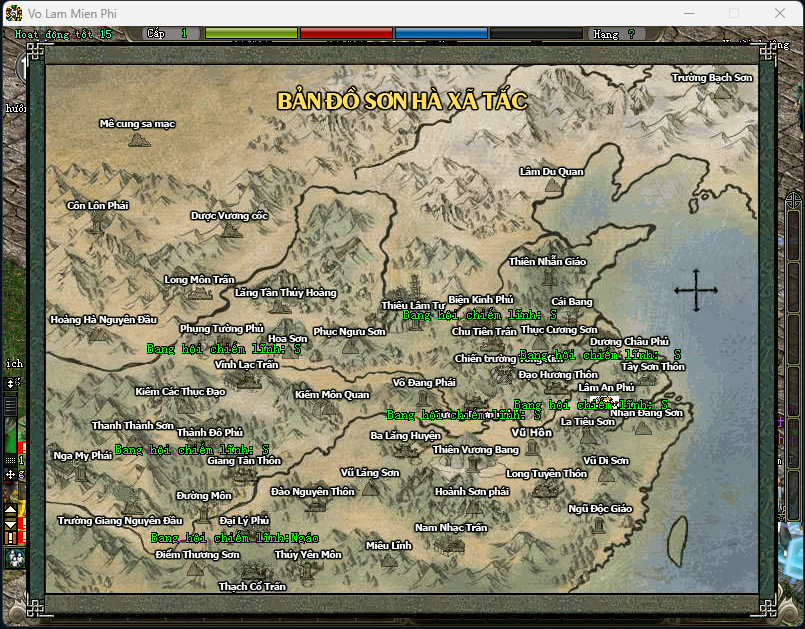
Task: Click the blue mana bar in header
Action: click(441, 33)
